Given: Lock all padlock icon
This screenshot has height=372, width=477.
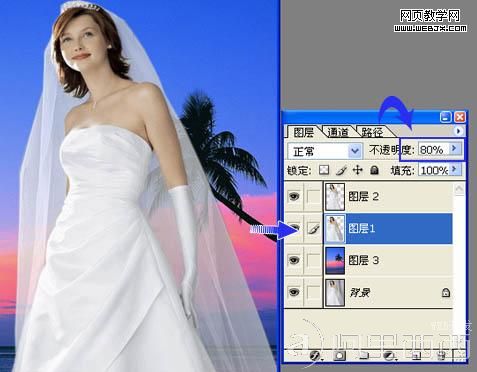Looking at the screenshot, I should pos(375,170).
